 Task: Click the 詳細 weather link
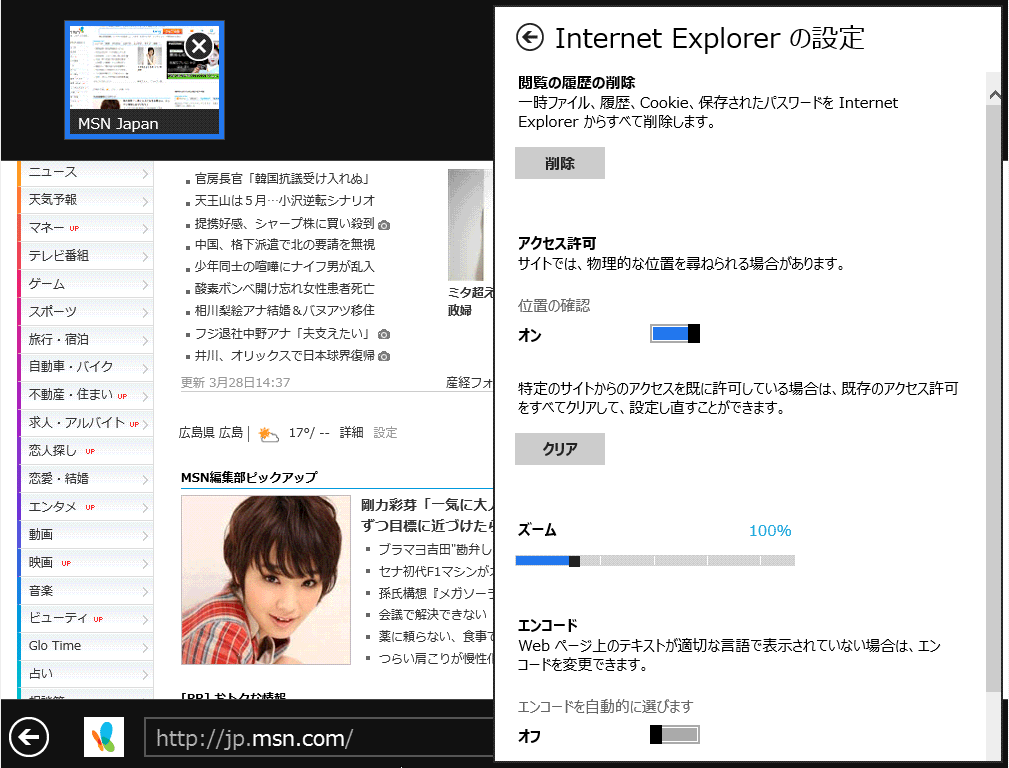[x=351, y=433]
